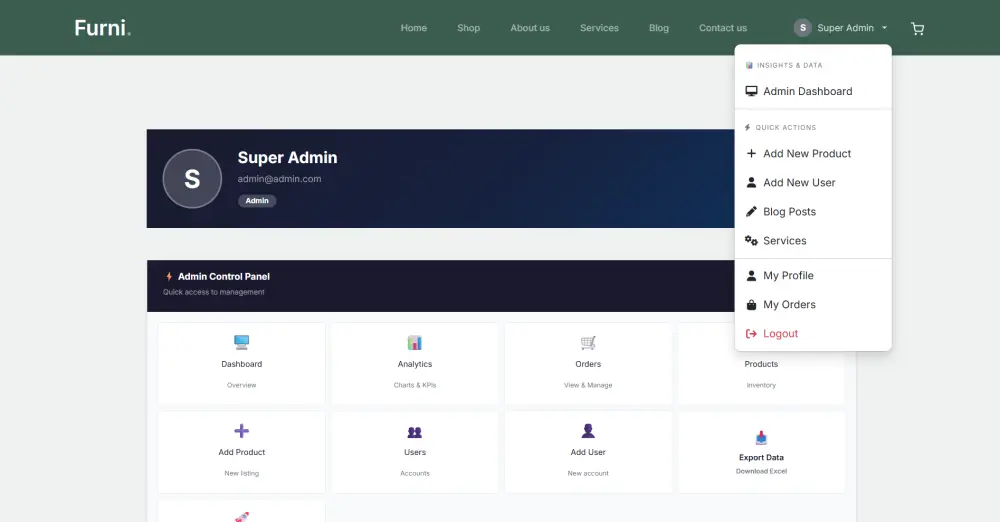1000x522 pixels.
Task: Open the Users Accounts card
Action: tap(415, 452)
